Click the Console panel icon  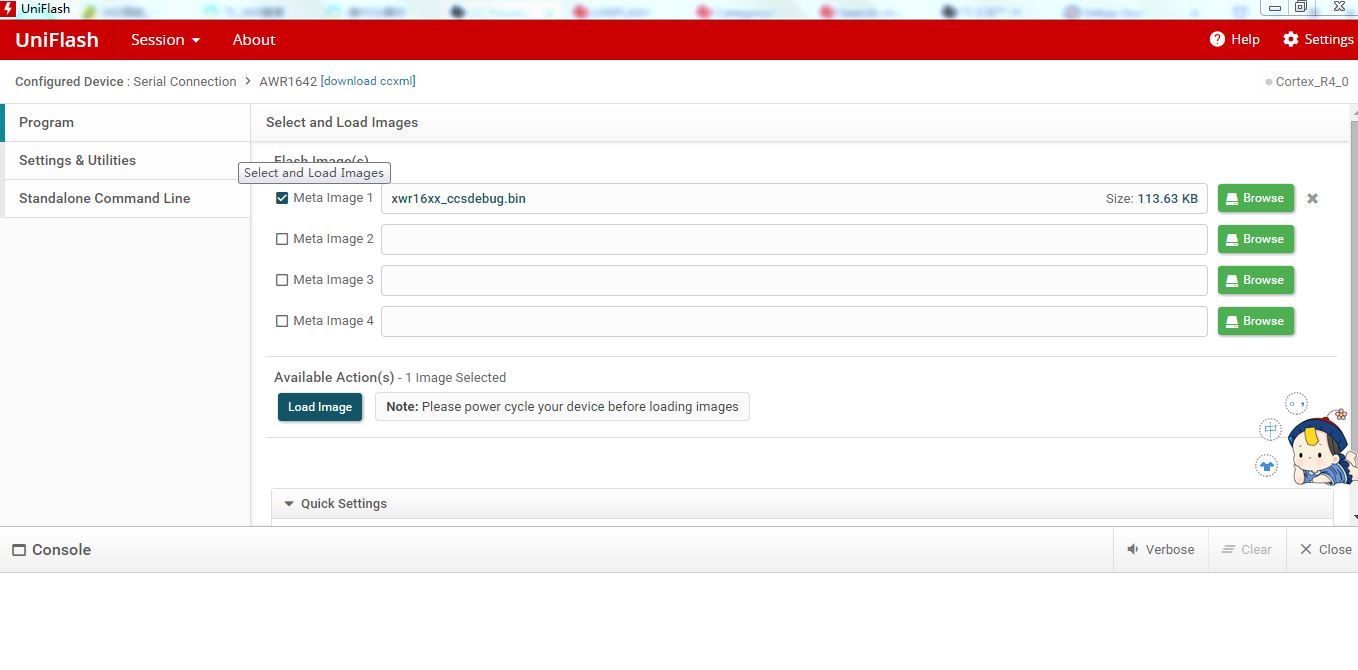(19, 550)
